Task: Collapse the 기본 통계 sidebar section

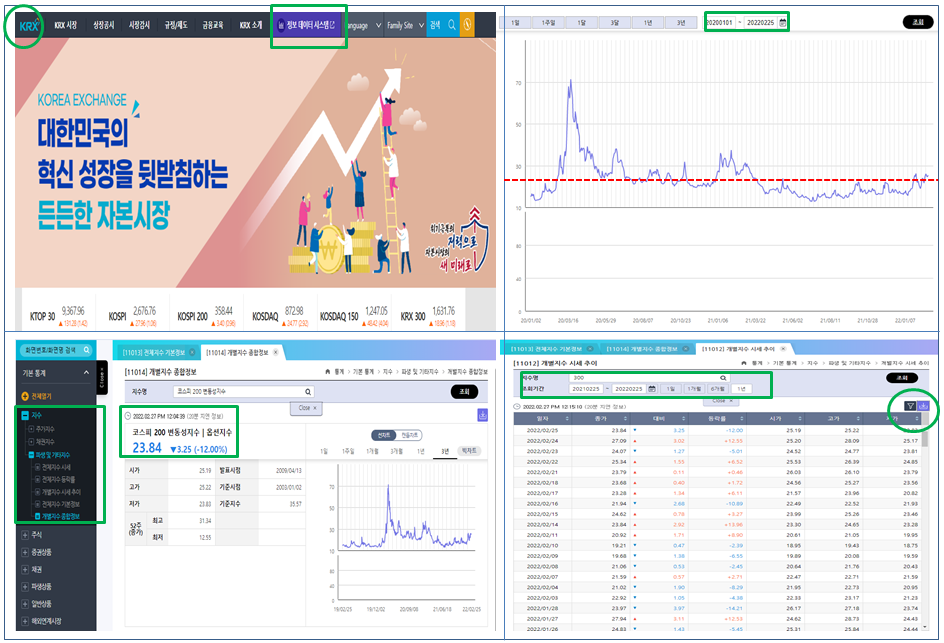Action: [x=86, y=373]
